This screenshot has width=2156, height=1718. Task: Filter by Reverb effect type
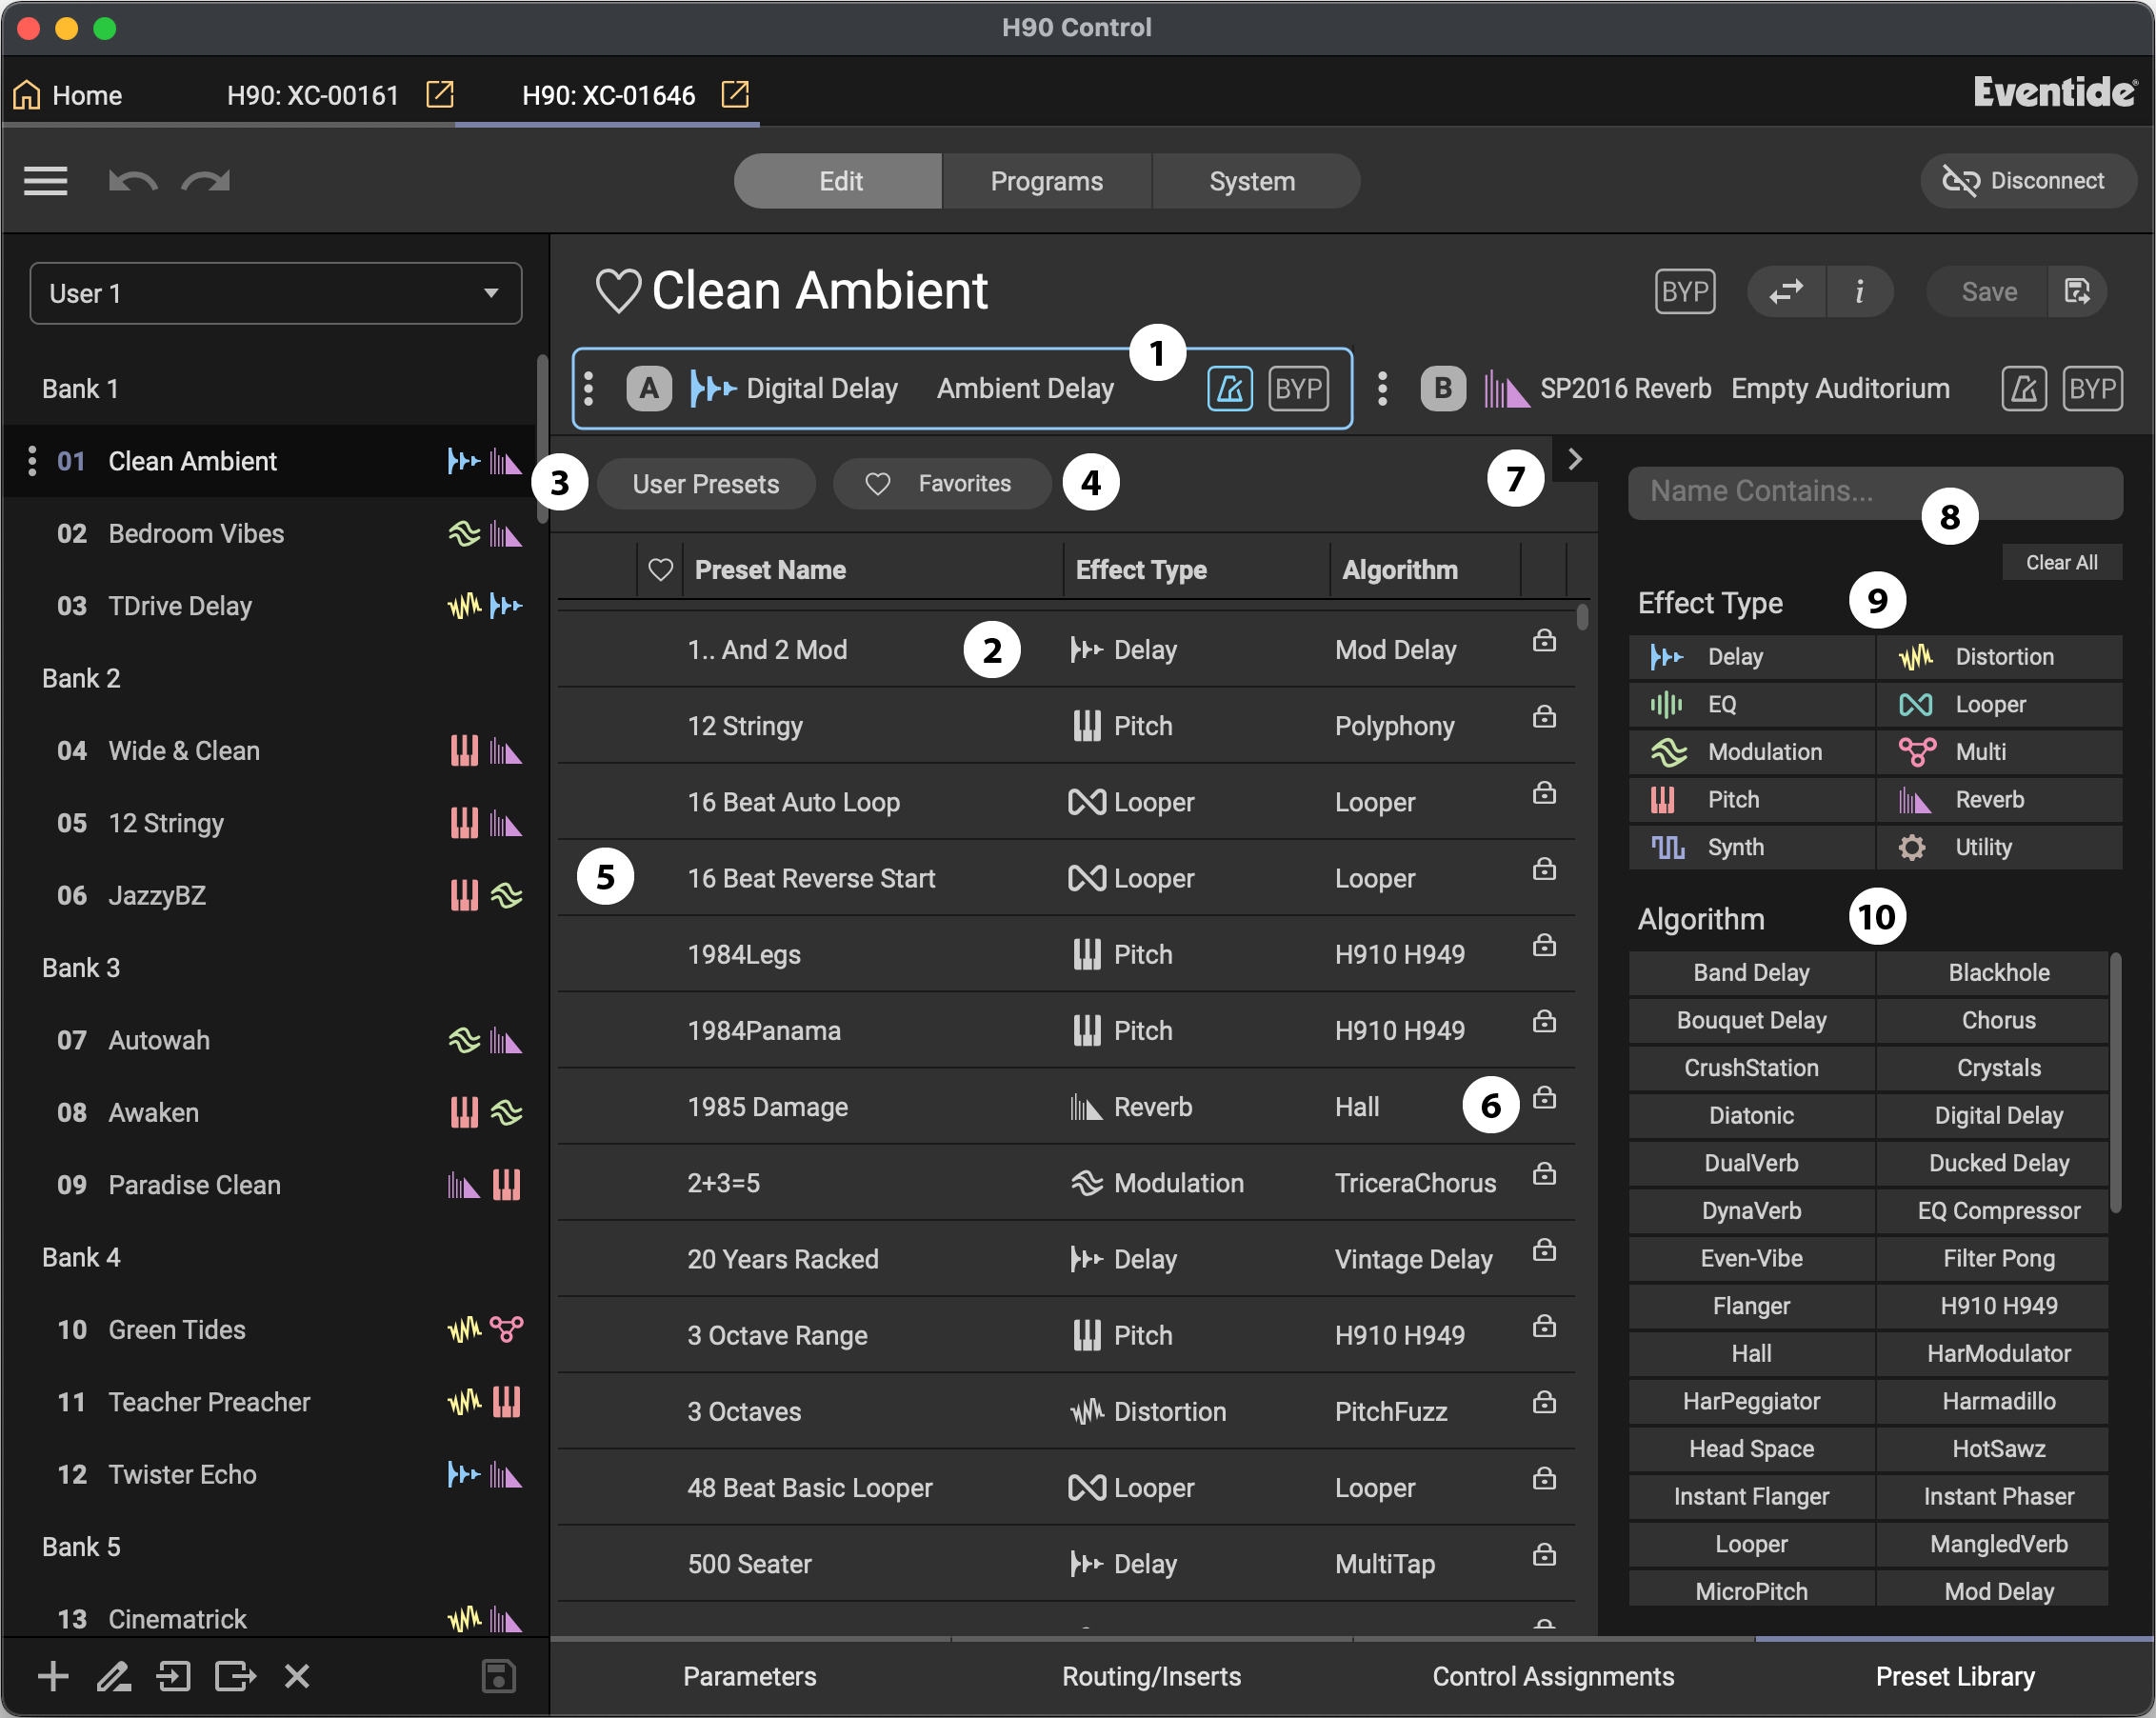(x=1999, y=800)
